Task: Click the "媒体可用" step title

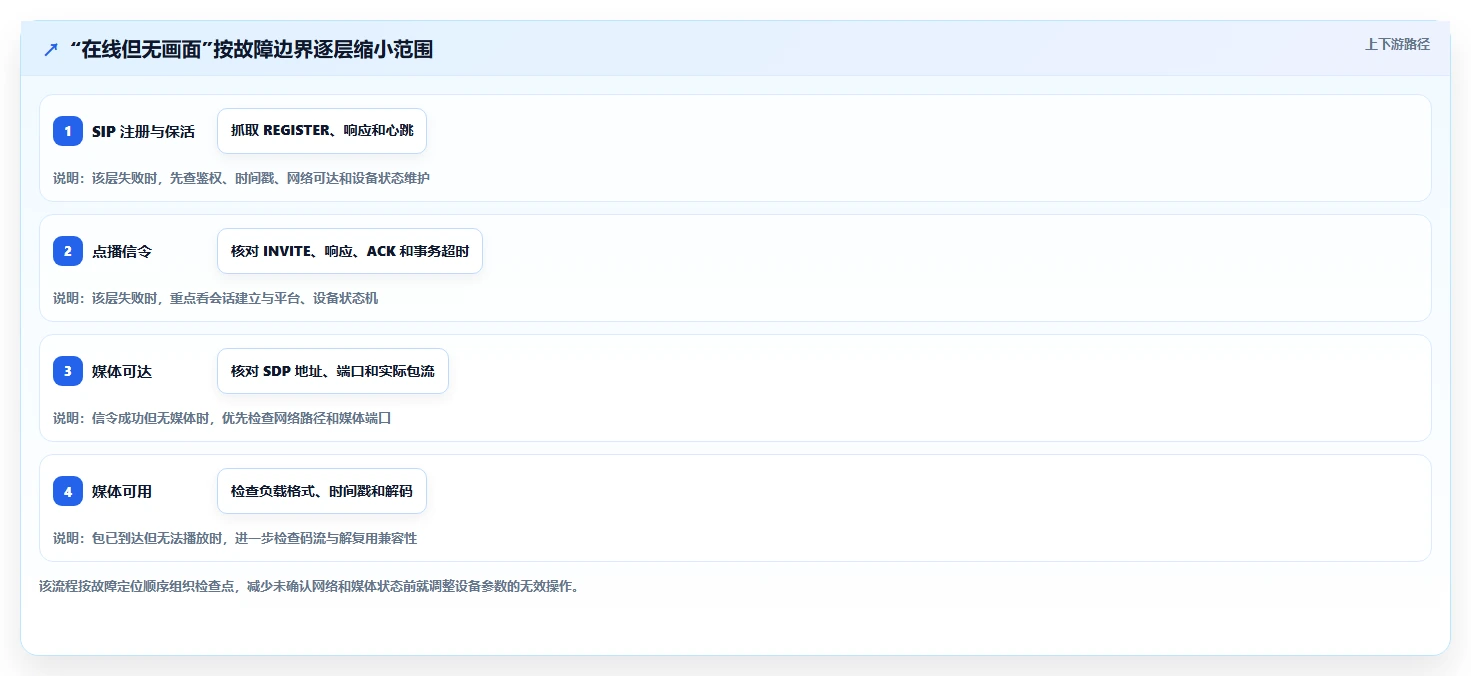Action: tap(122, 491)
